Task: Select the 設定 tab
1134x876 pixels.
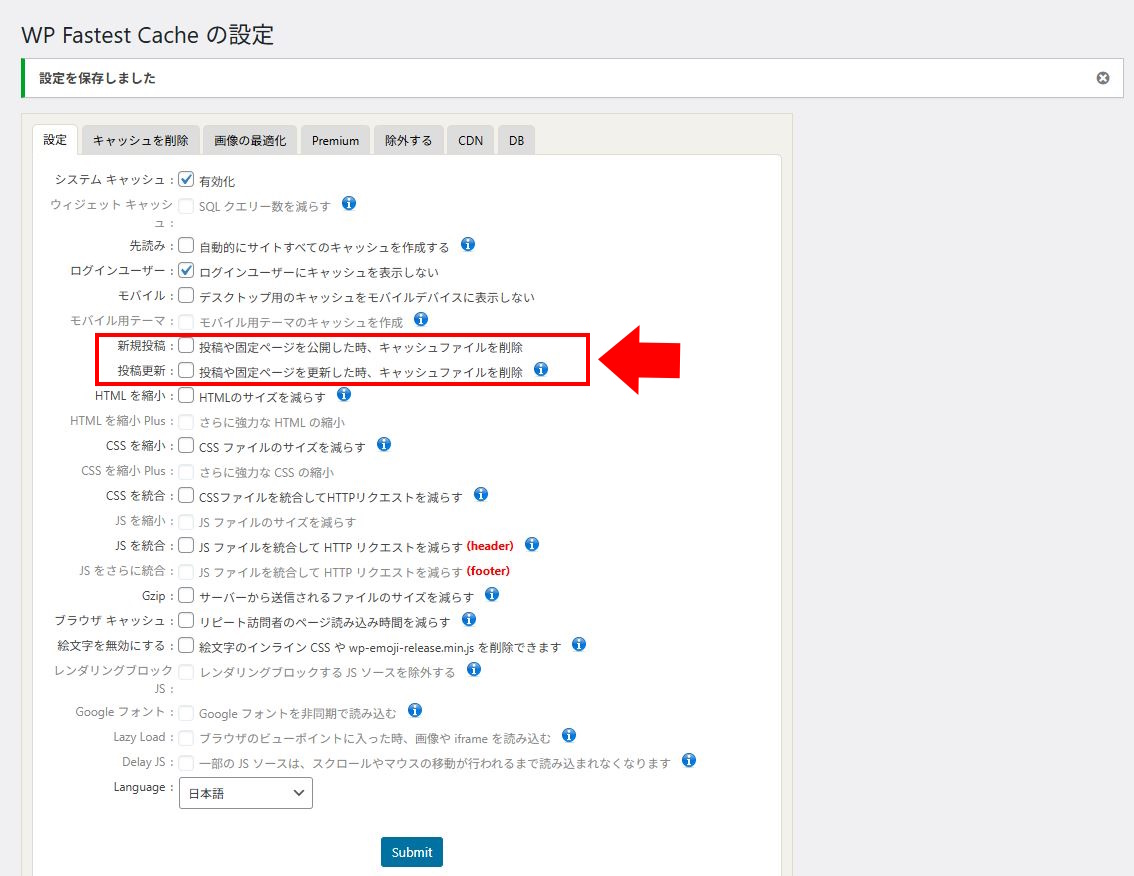Action: 55,140
